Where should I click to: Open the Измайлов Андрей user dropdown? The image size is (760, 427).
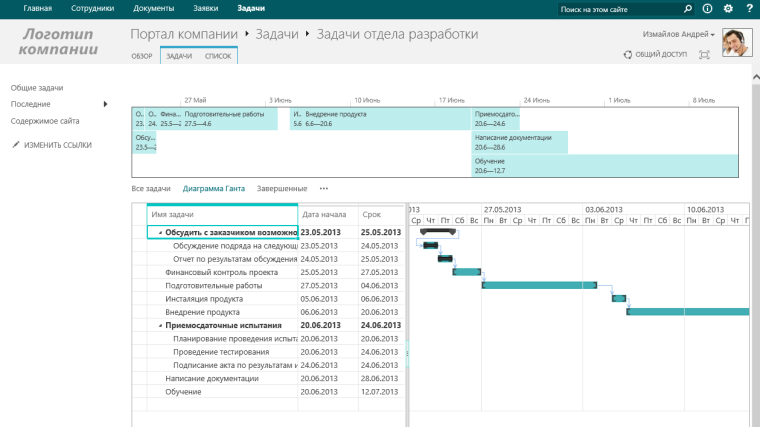click(x=679, y=34)
